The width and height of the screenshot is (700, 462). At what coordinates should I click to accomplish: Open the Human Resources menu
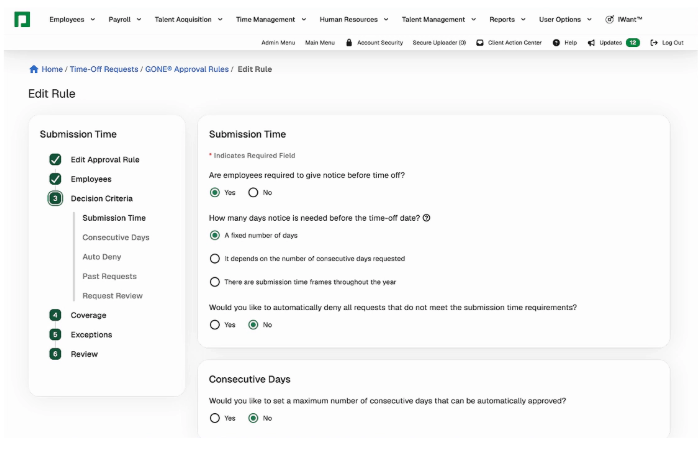pyautogui.click(x=349, y=19)
